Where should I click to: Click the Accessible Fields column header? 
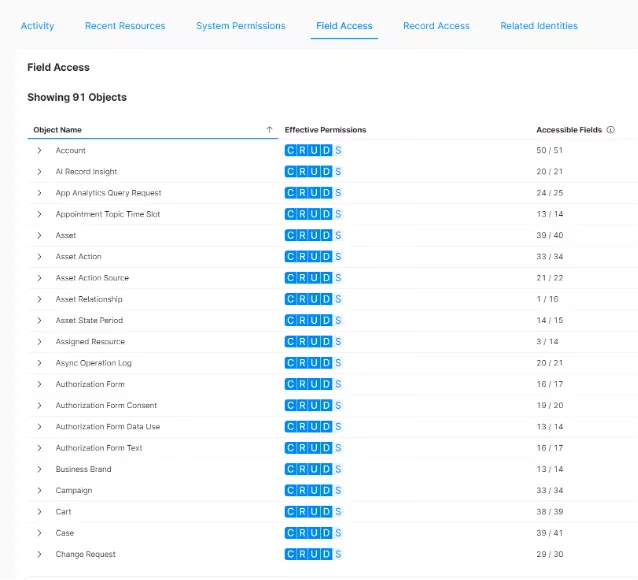tap(569, 130)
